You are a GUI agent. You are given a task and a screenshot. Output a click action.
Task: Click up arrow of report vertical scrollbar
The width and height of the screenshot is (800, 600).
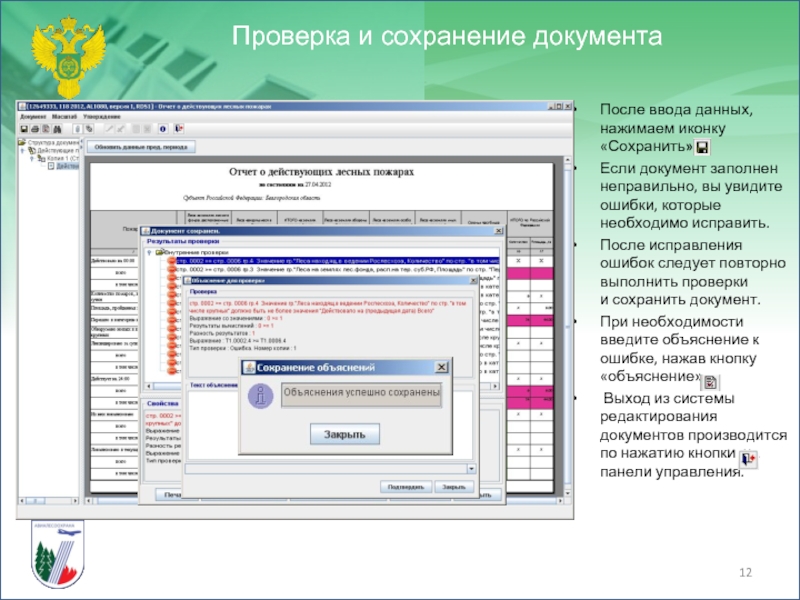(x=567, y=160)
